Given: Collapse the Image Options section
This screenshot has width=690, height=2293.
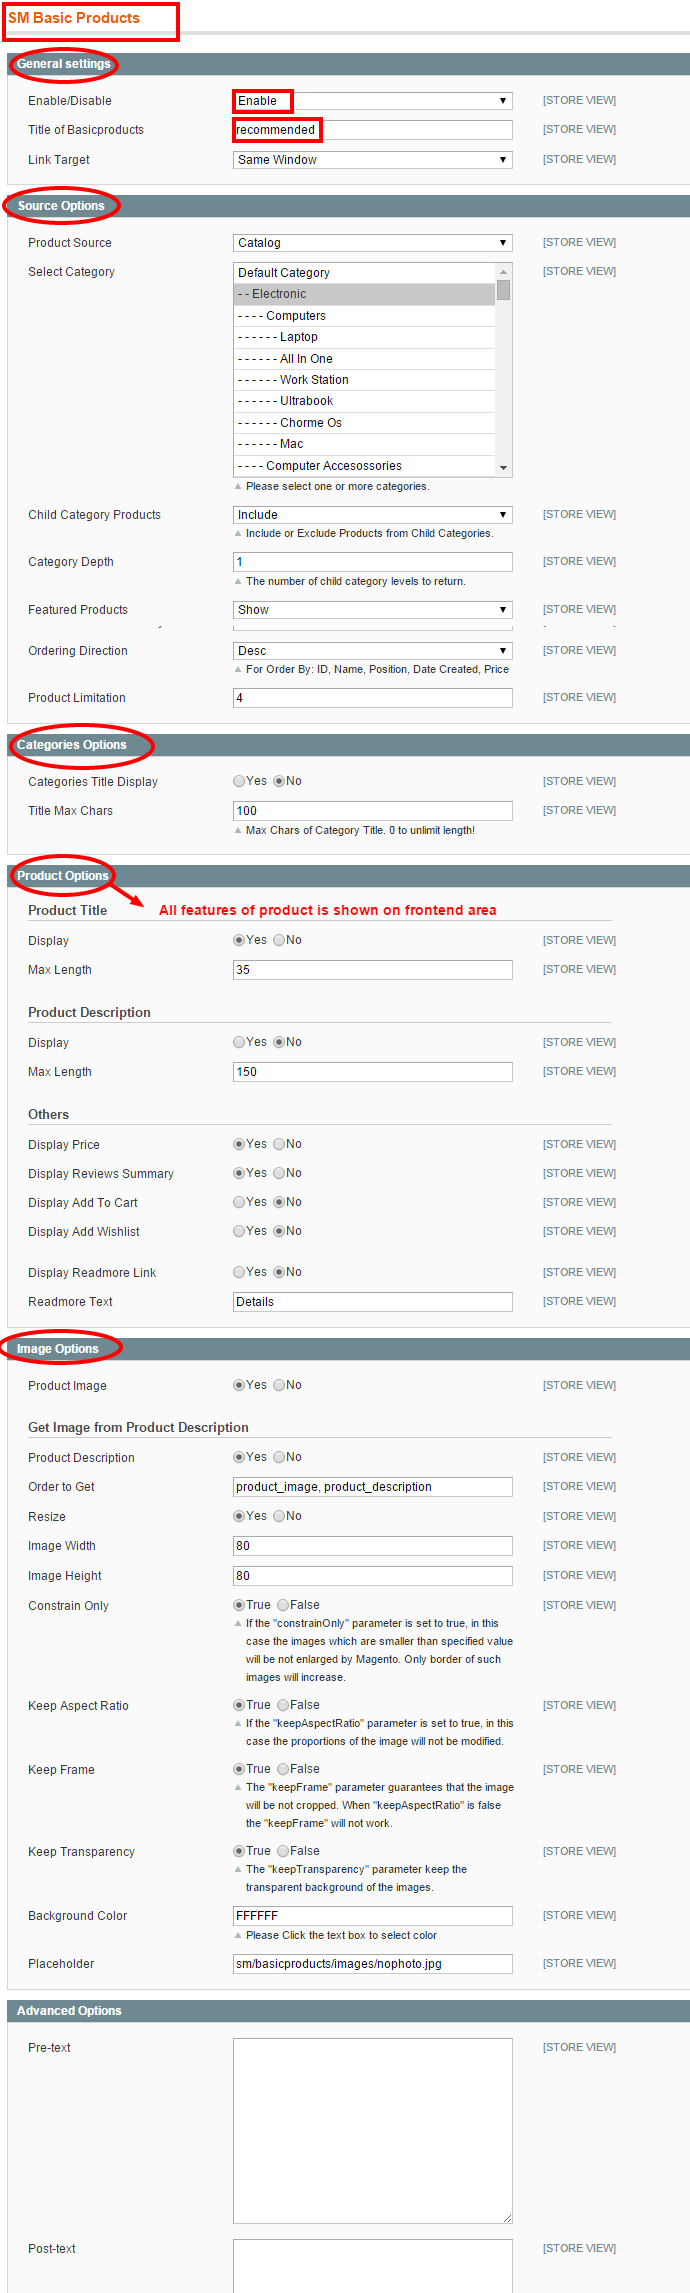Looking at the screenshot, I should point(348,1349).
